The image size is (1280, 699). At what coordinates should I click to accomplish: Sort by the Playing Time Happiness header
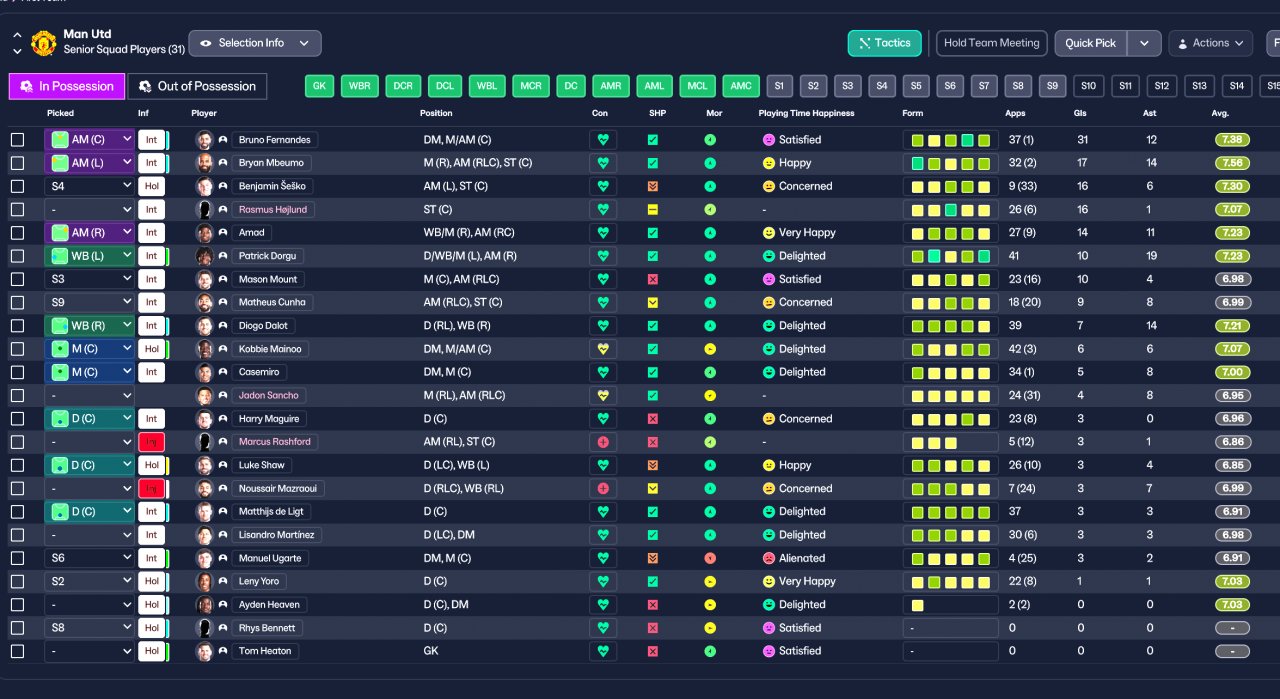coord(806,113)
